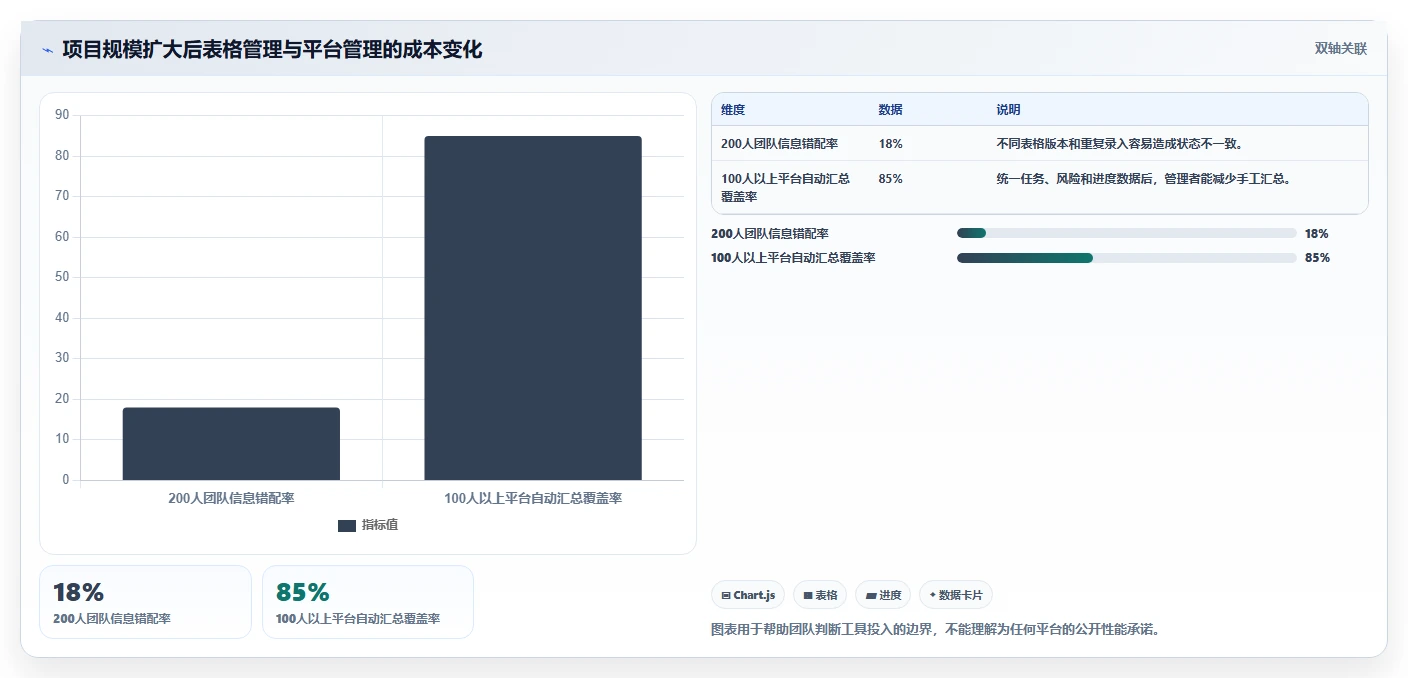Image resolution: width=1408 pixels, height=678 pixels.
Task: Click the 85% value beside progress bar
Action: click(1317, 258)
